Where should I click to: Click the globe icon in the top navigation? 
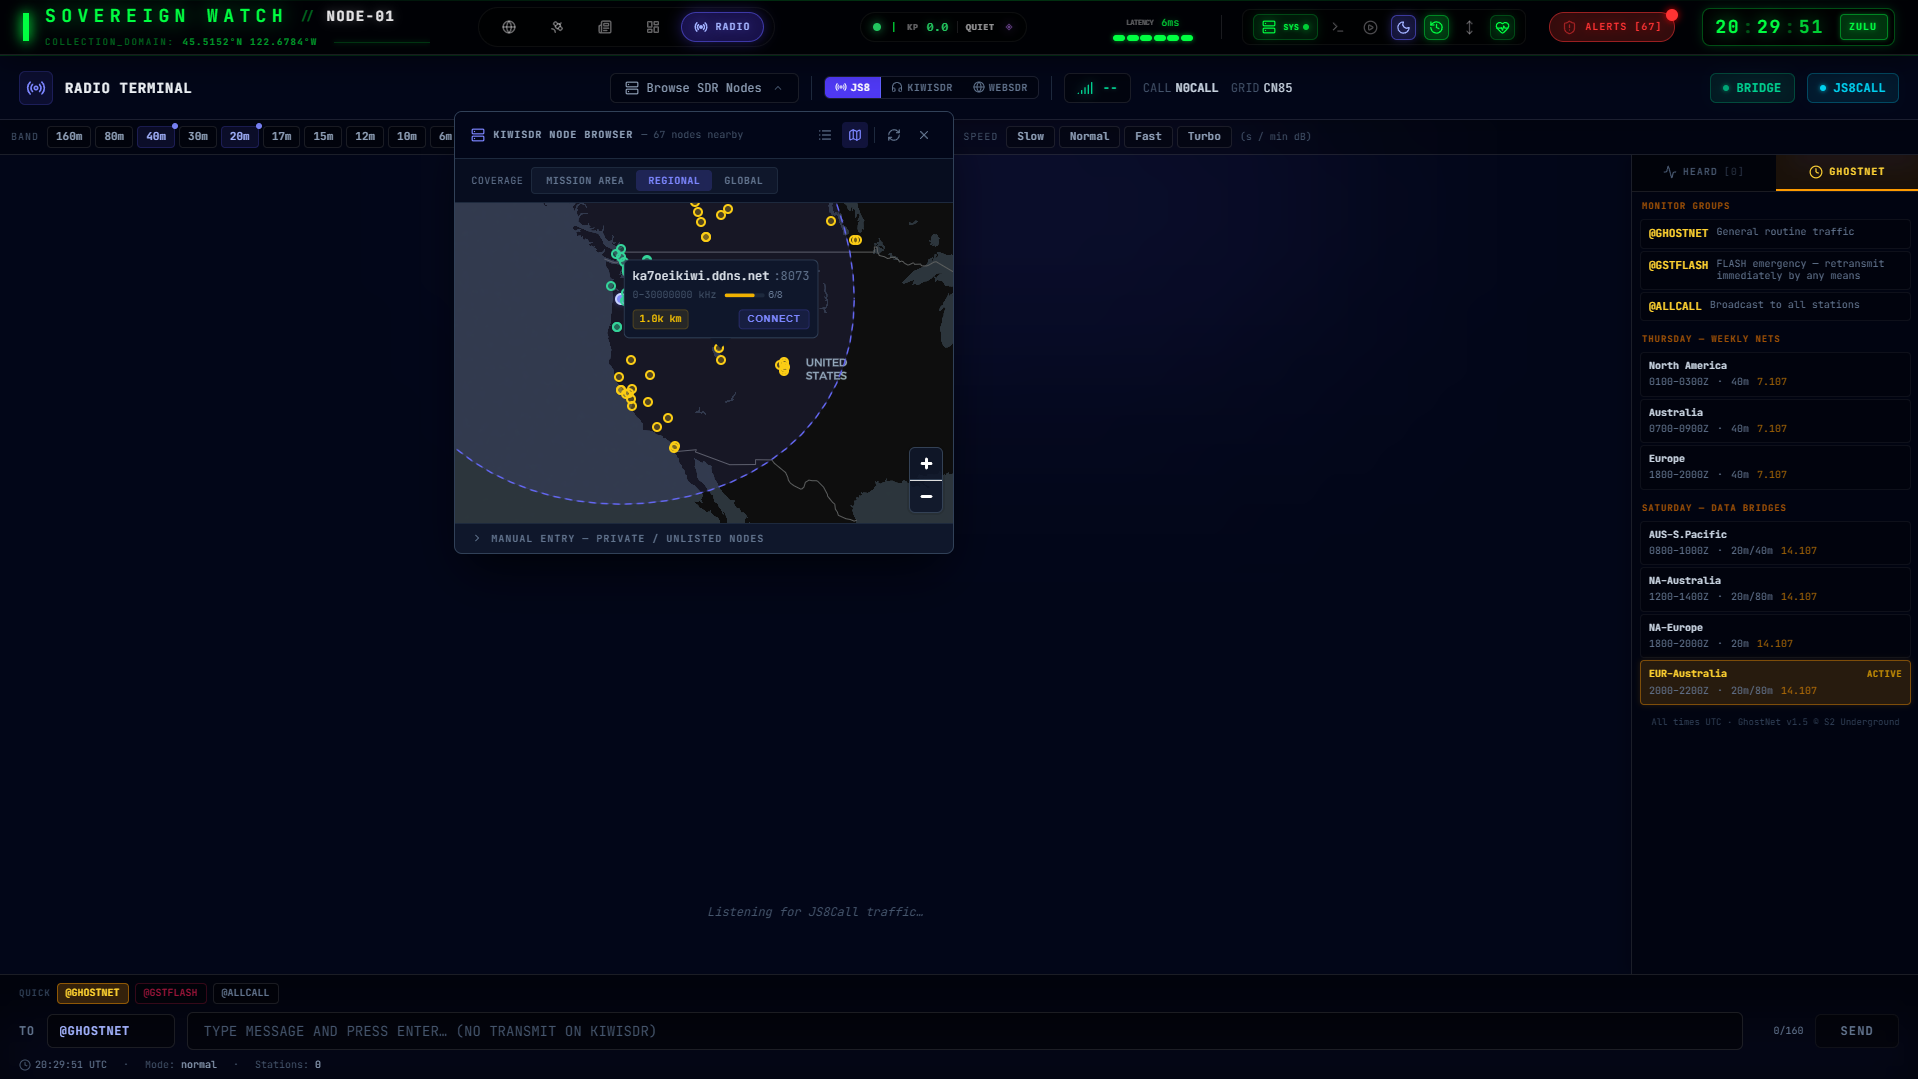coord(508,27)
